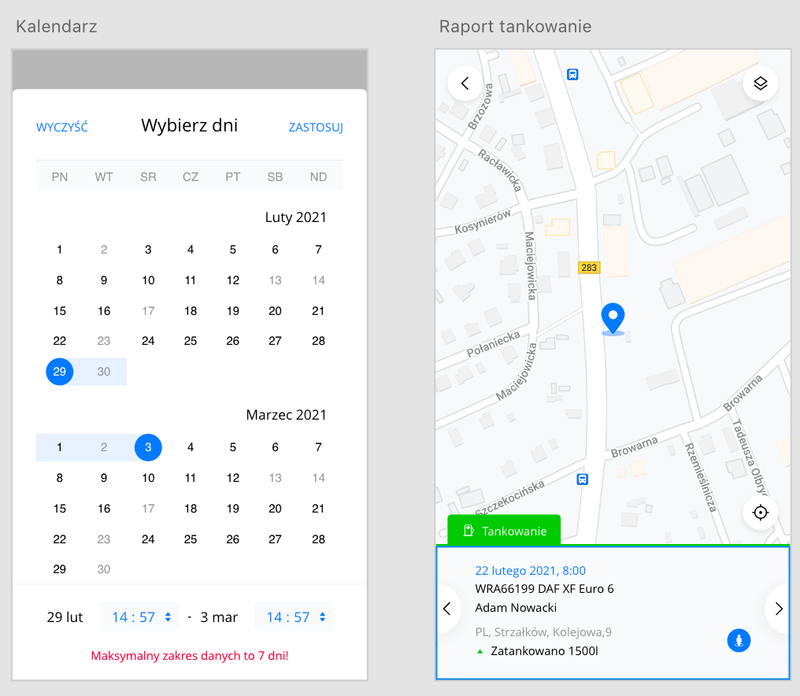The height and width of the screenshot is (696, 800).
Task: Click the highlighted date 29 in Luty 2021
Action: (x=59, y=371)
